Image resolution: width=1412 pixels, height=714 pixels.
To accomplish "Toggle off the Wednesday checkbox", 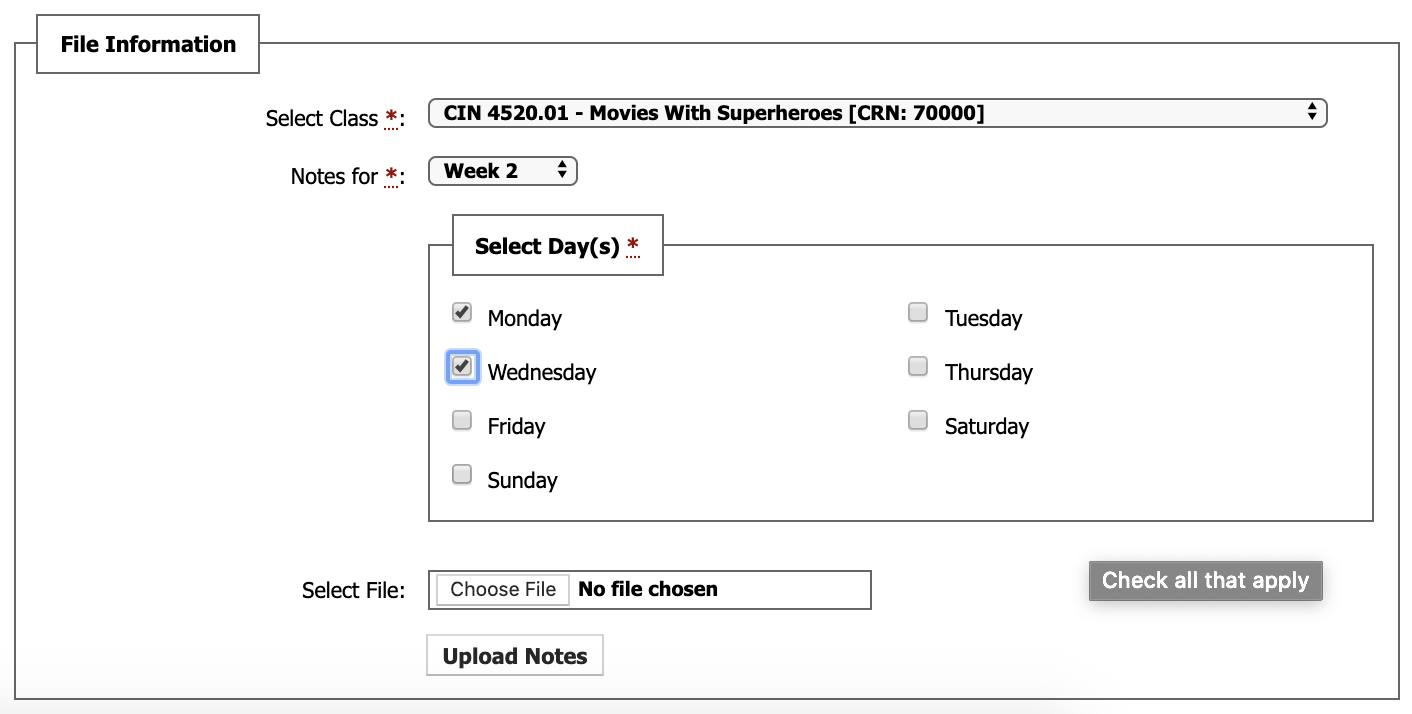I will [461, 366].
